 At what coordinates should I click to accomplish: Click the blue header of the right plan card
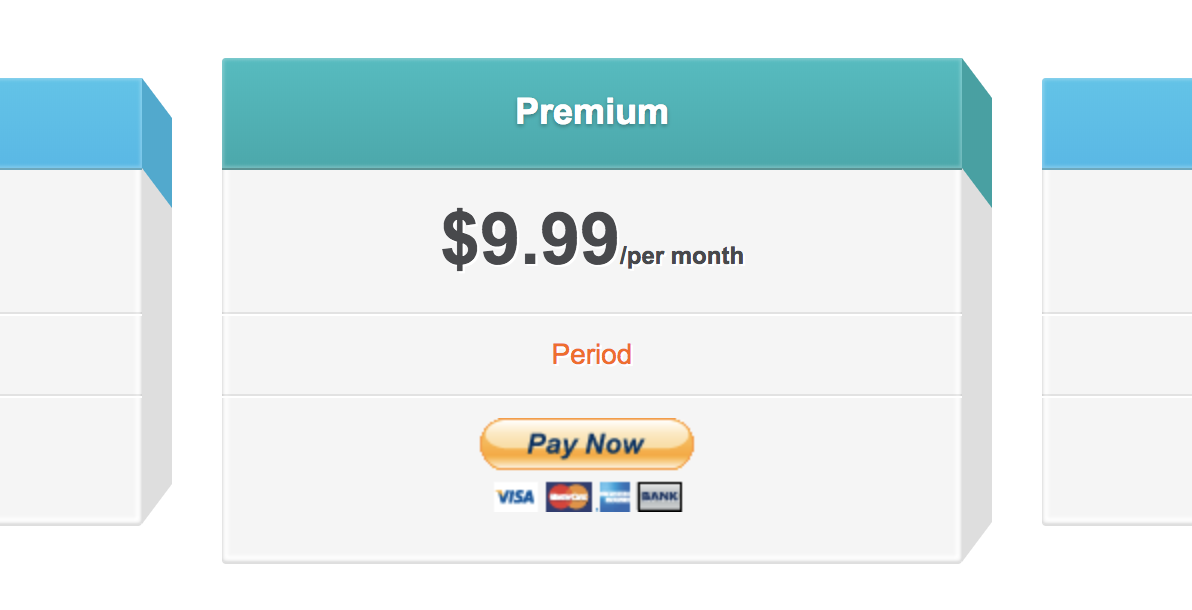tap(1117, 123)
